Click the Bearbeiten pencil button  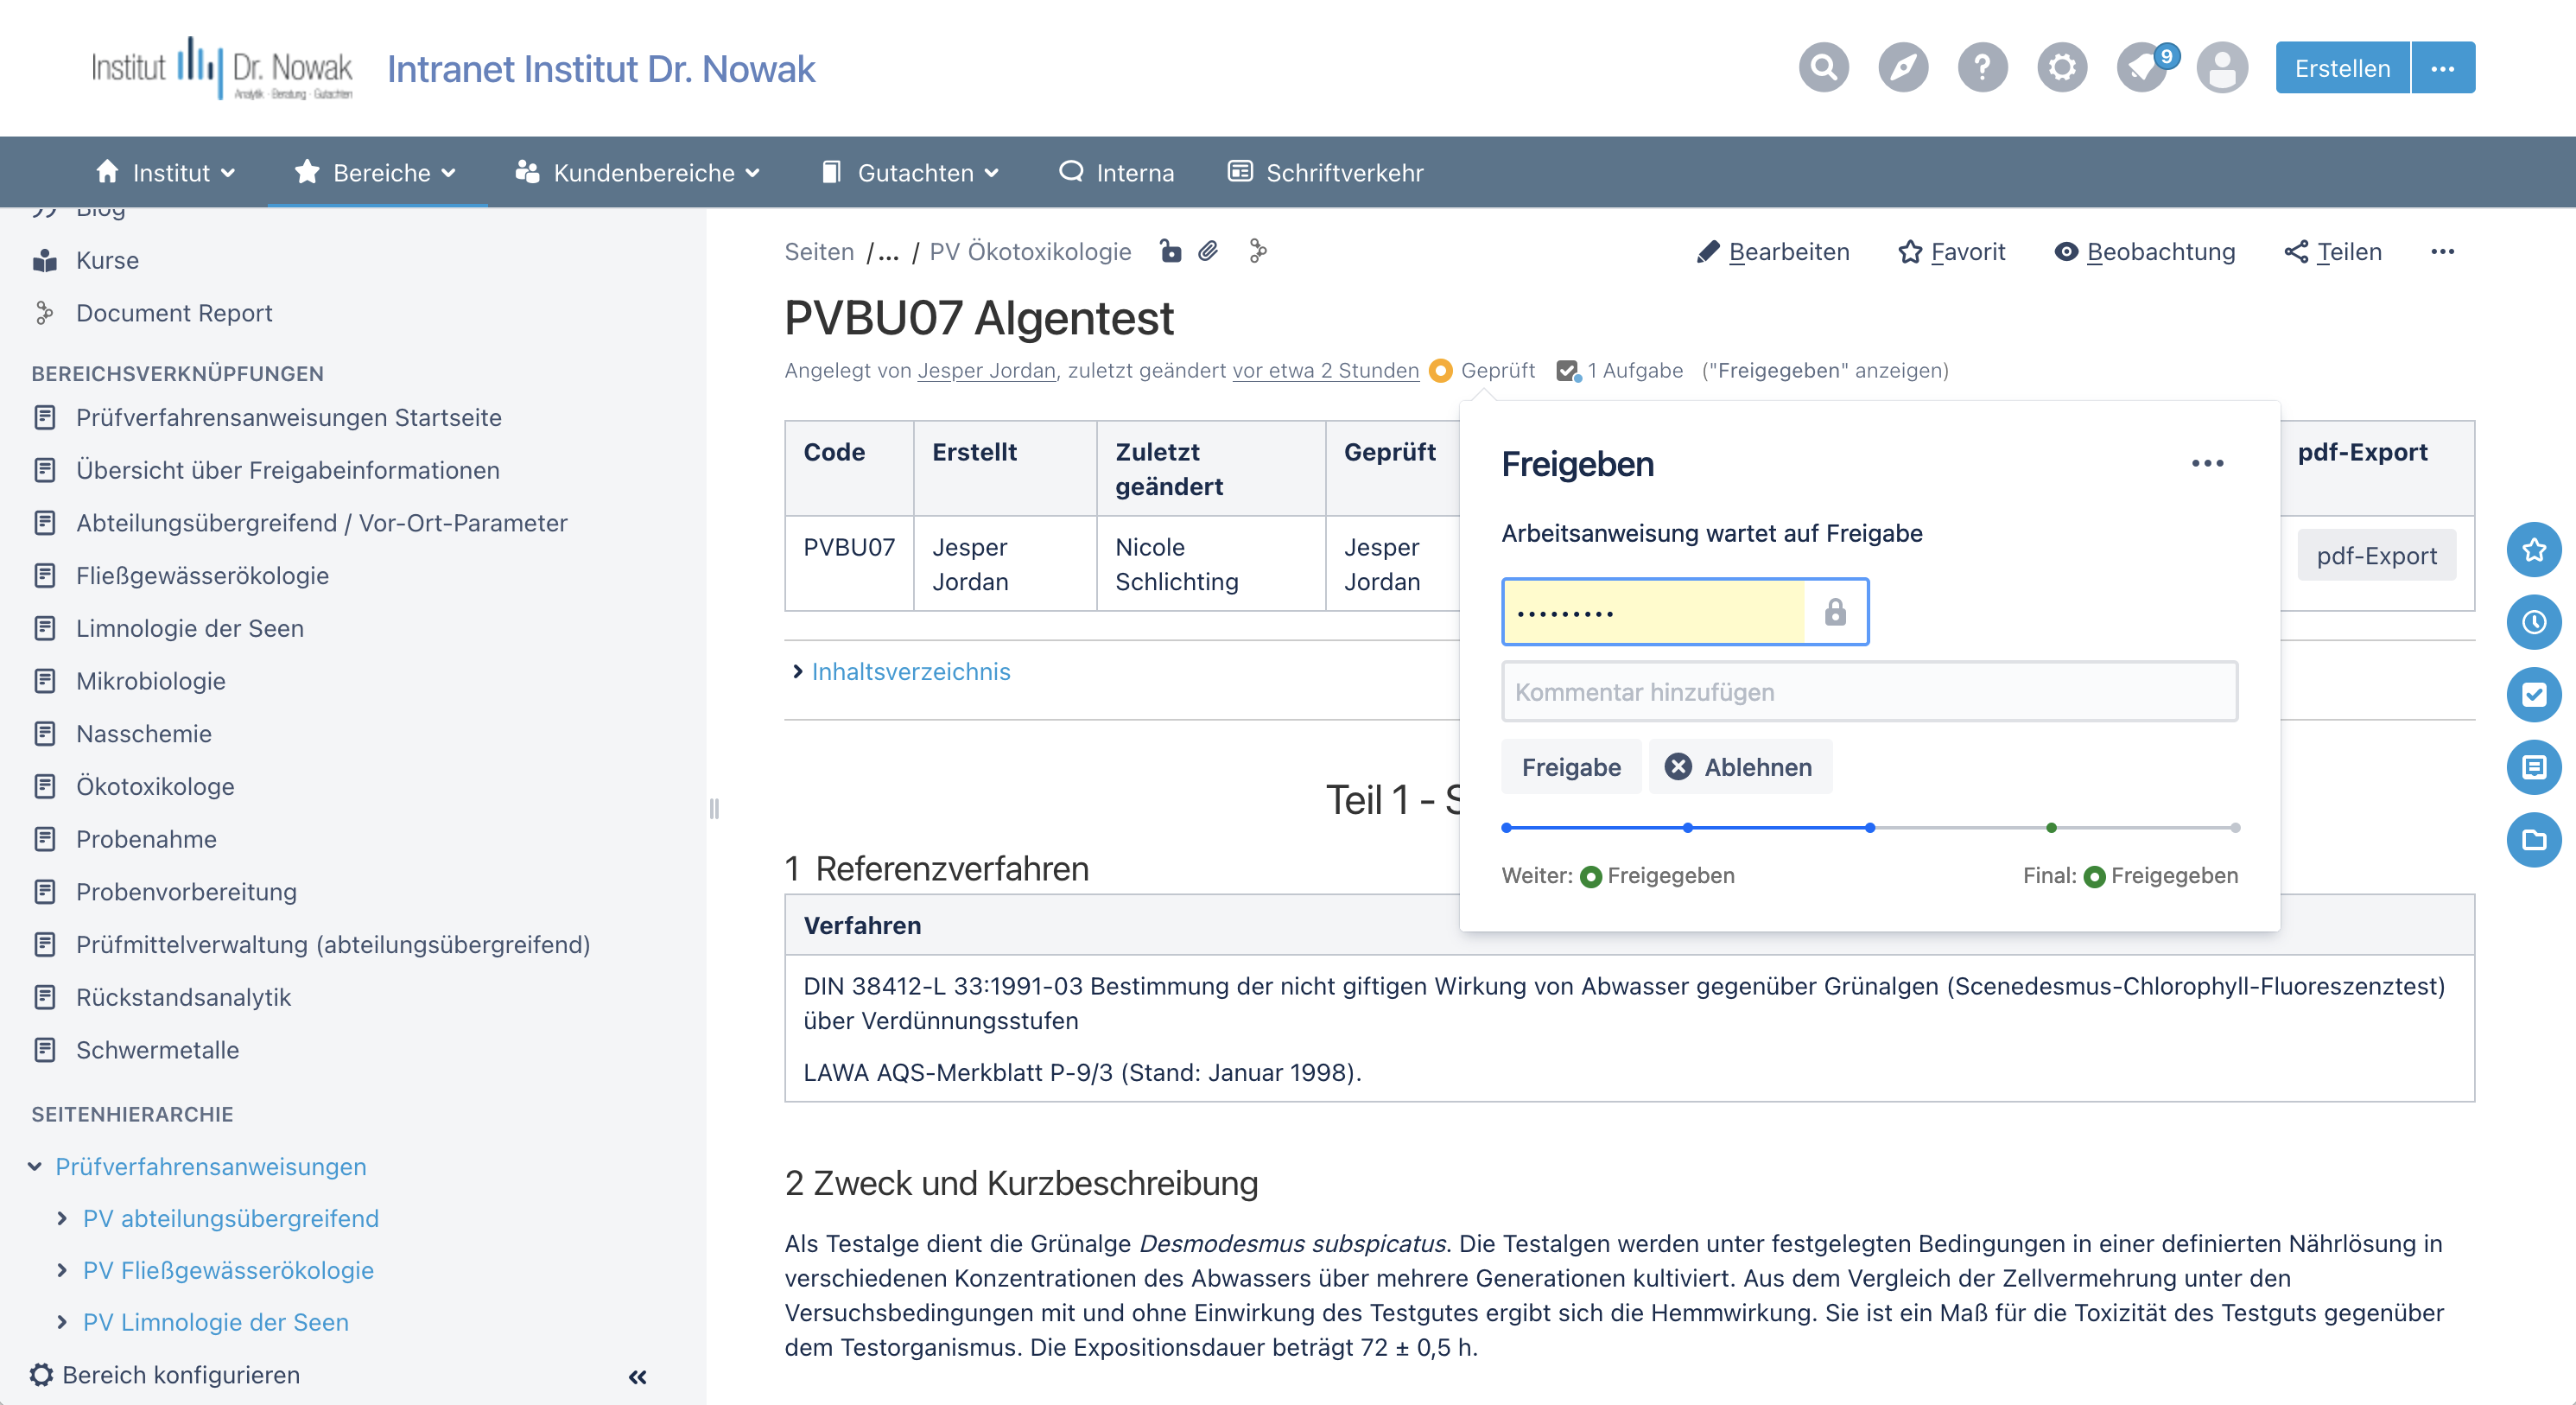tap(1773, 251)
